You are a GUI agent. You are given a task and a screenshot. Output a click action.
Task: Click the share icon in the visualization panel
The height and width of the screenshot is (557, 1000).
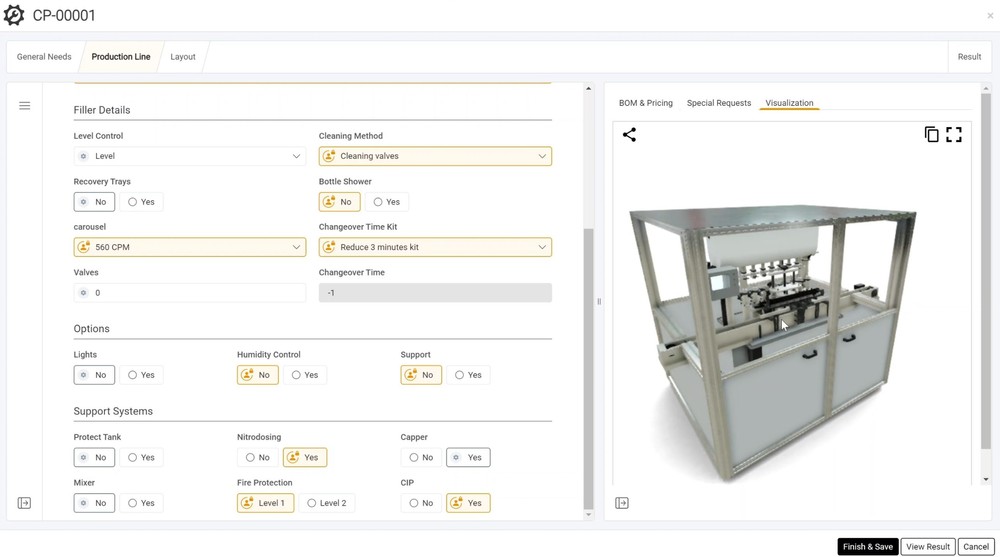tap(629, 135)
